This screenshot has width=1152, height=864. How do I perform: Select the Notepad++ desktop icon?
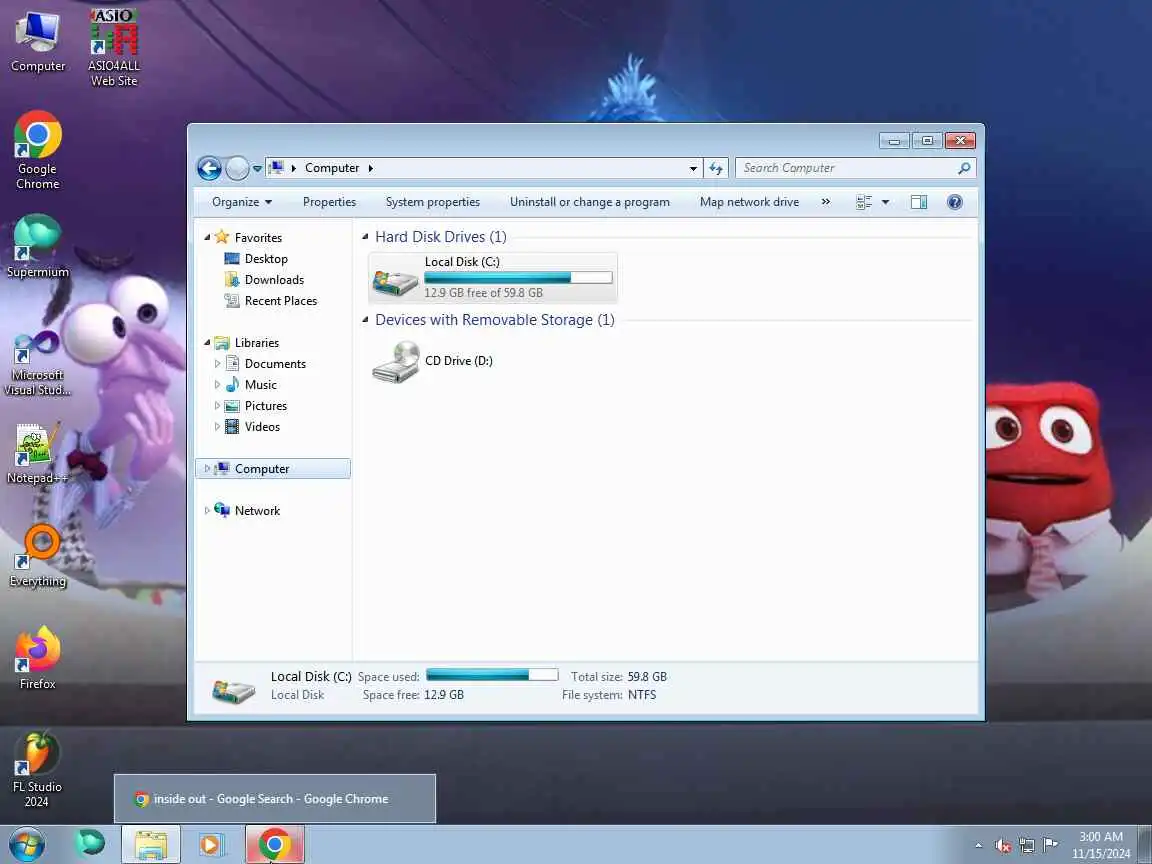(37, 453)
